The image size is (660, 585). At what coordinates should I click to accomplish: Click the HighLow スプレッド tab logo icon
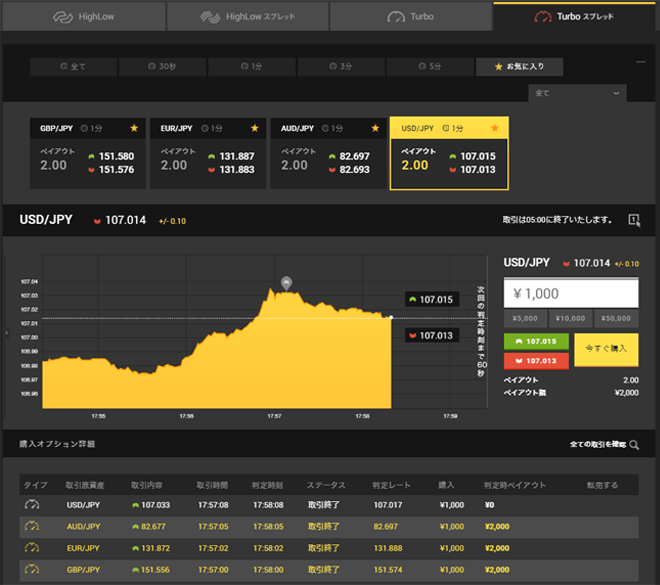click(x=210, y=17)
